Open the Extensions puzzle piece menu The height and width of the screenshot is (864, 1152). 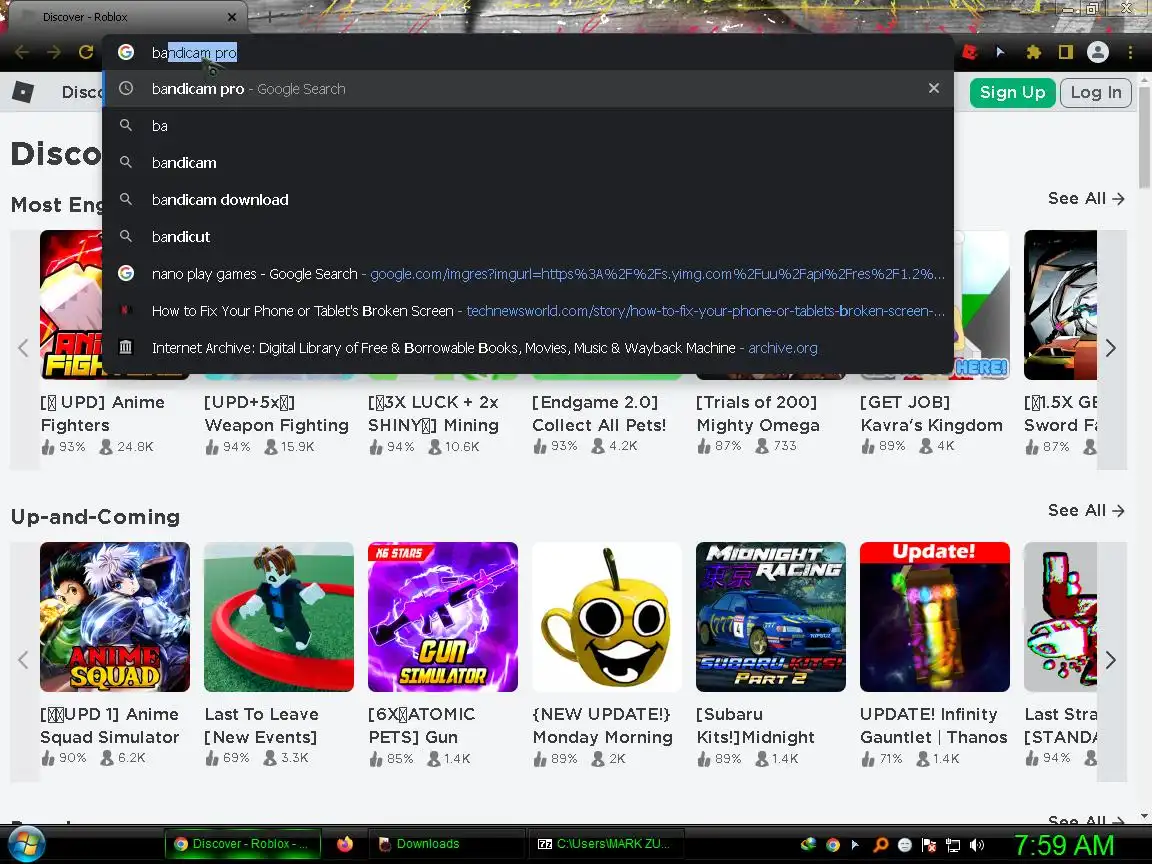[1034, 52]
